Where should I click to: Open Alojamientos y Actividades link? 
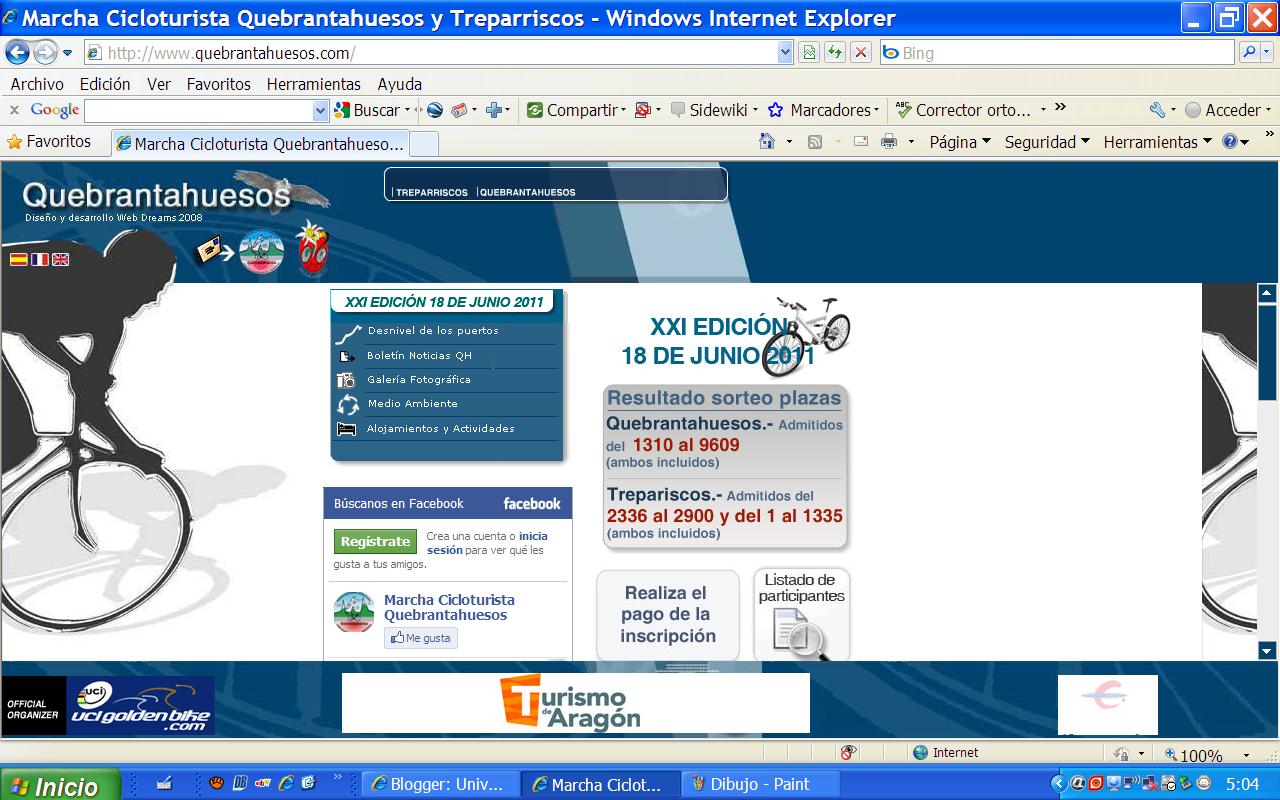tap(440, 429)
